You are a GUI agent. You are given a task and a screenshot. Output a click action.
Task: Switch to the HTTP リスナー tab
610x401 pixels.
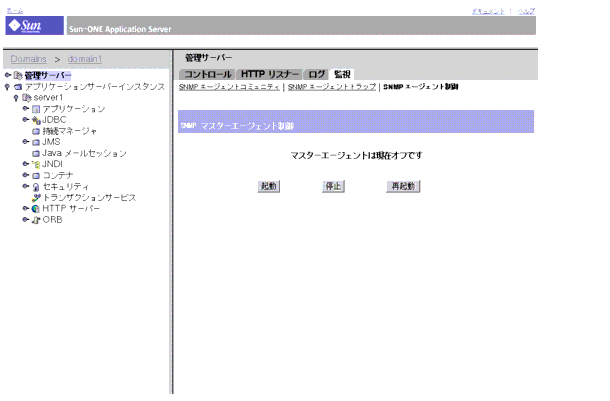(269, 74)
